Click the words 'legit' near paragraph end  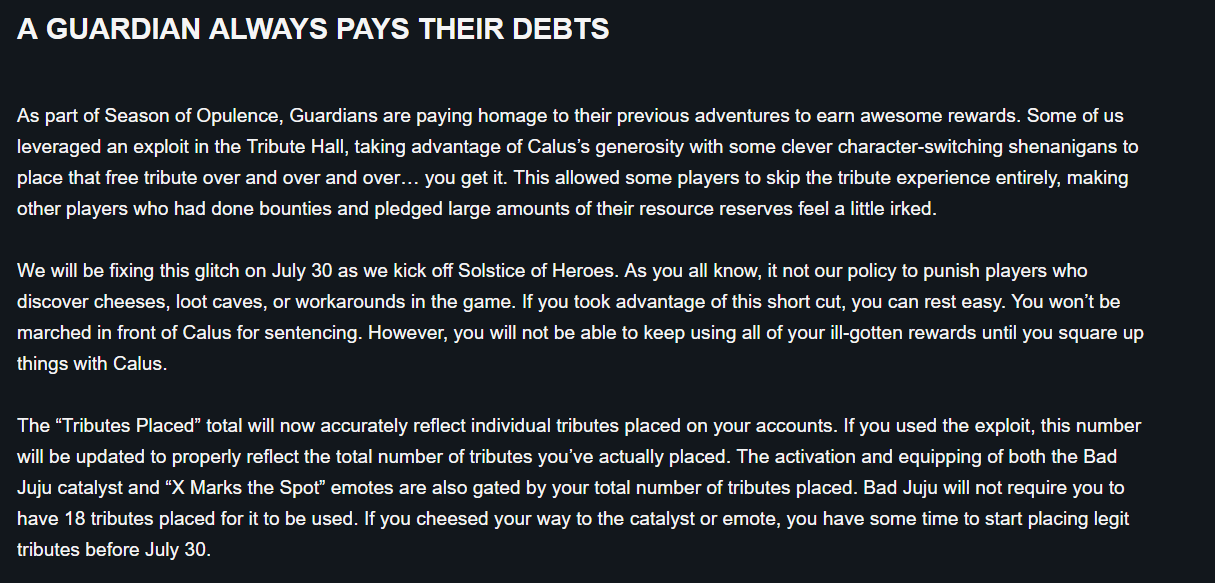[x=1120, y=519]
